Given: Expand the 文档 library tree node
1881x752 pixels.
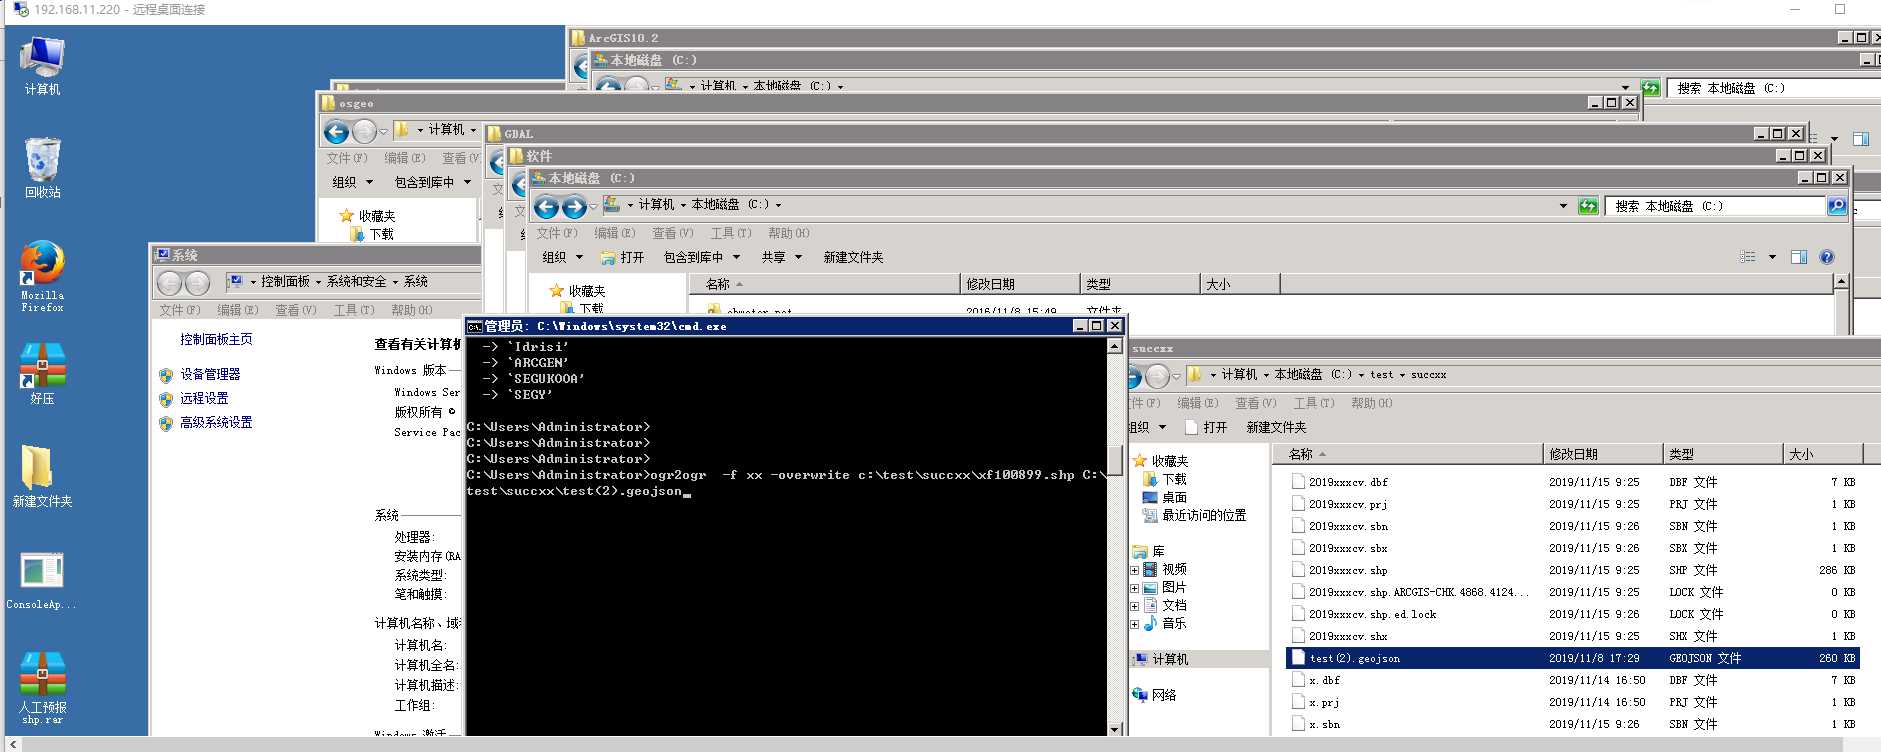Looking at the screenshot, I should (x=1134, y=606).
